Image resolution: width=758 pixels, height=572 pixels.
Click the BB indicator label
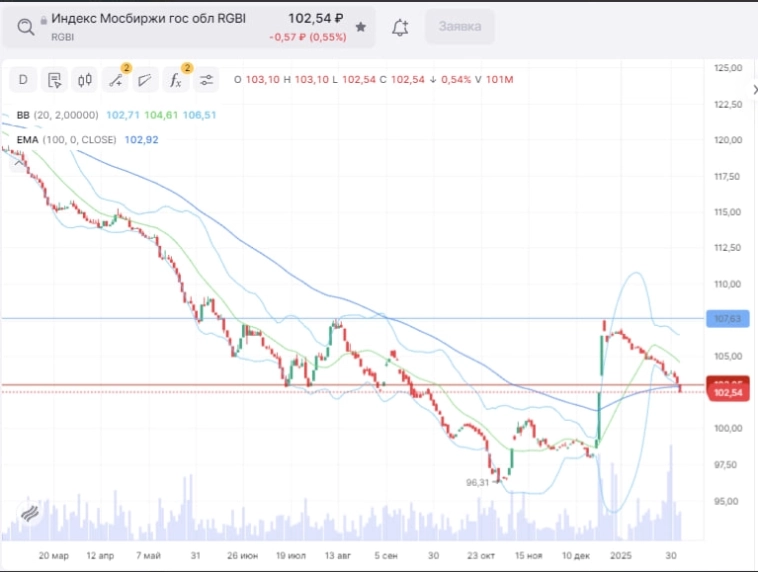(23, 116)
